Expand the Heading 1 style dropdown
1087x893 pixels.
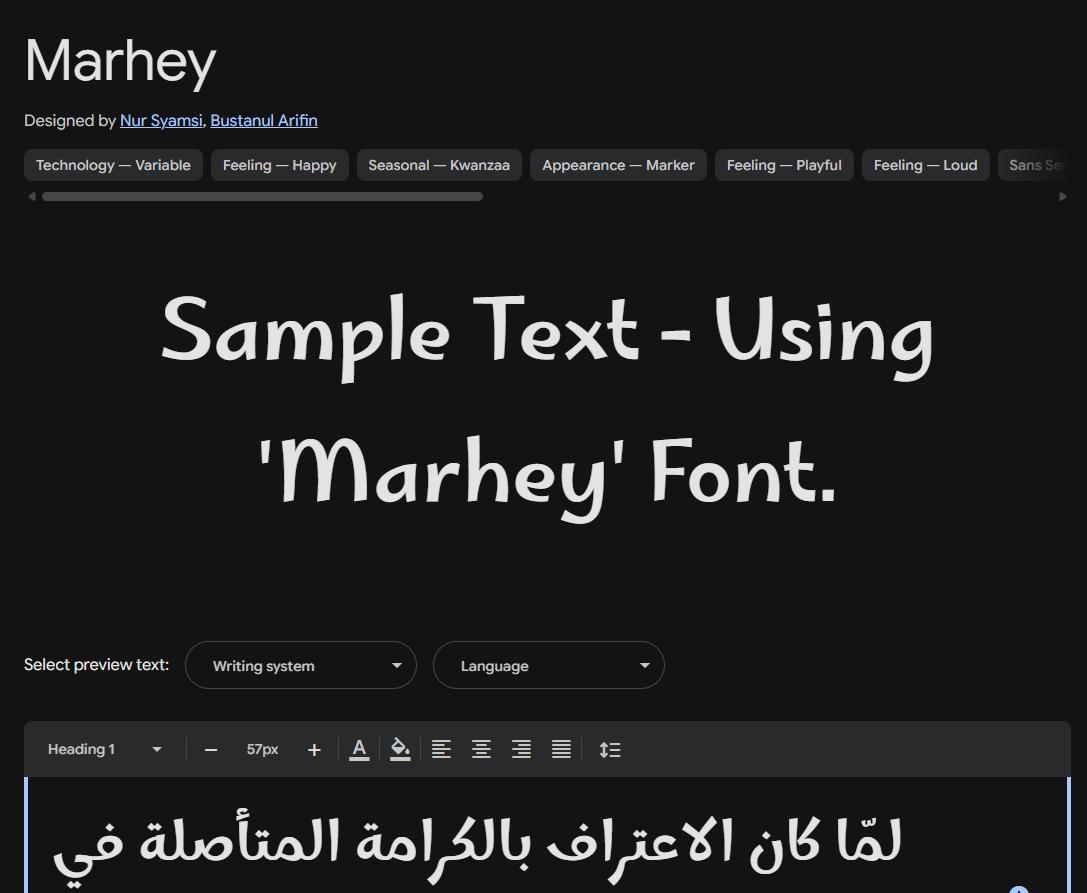tap(105, 749)
